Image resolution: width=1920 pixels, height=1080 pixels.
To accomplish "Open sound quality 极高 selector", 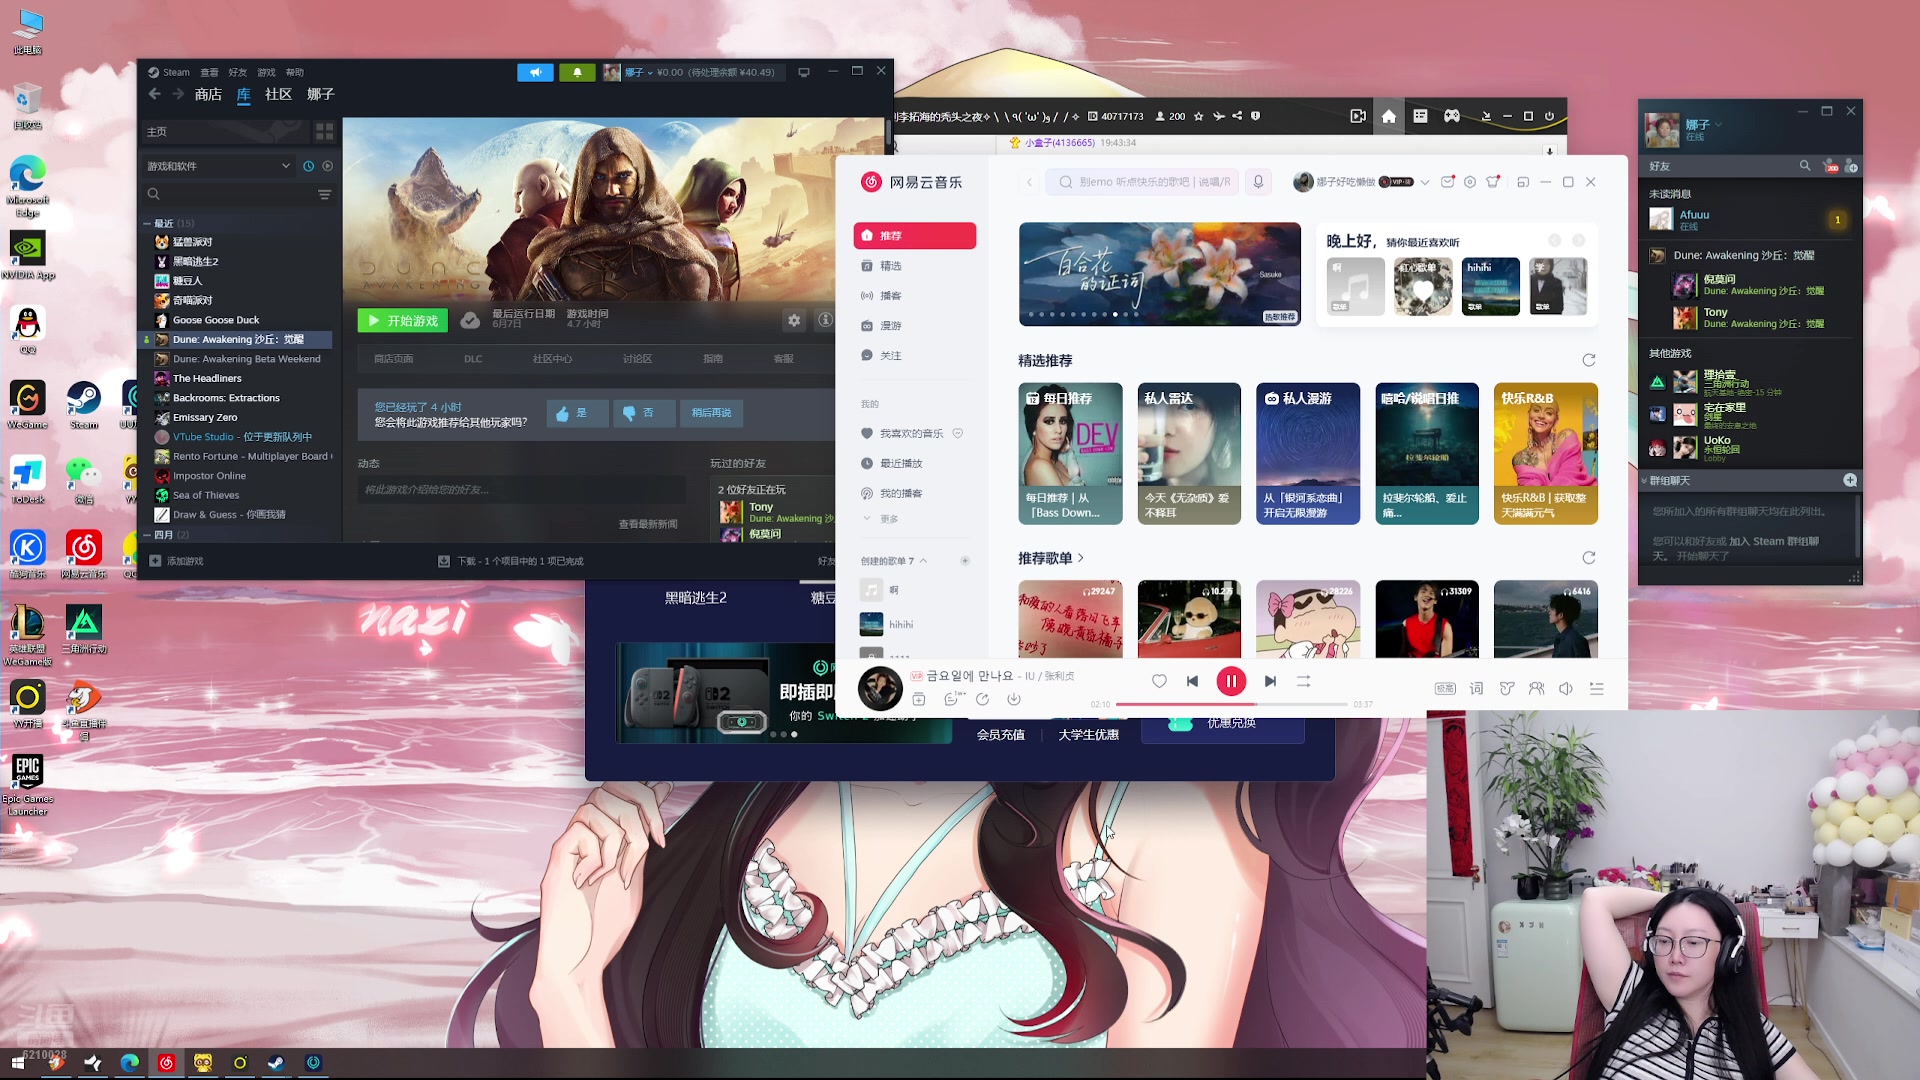I will (1445, 688).
